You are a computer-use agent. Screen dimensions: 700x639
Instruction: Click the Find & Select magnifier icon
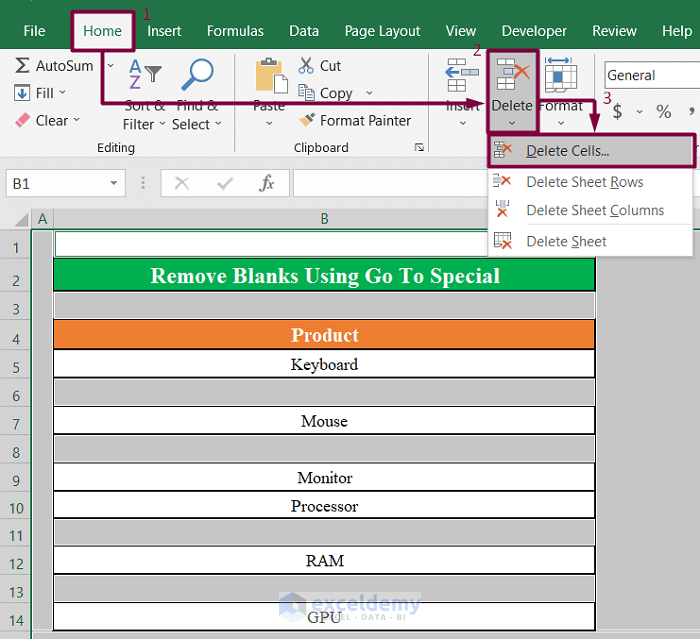tap(197, 74)
